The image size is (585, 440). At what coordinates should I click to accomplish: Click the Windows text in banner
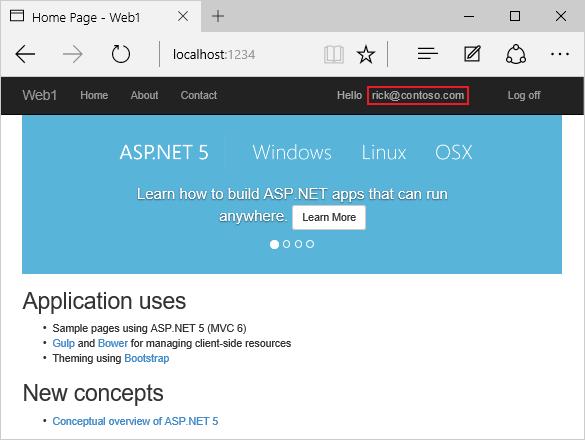[292, 152]
